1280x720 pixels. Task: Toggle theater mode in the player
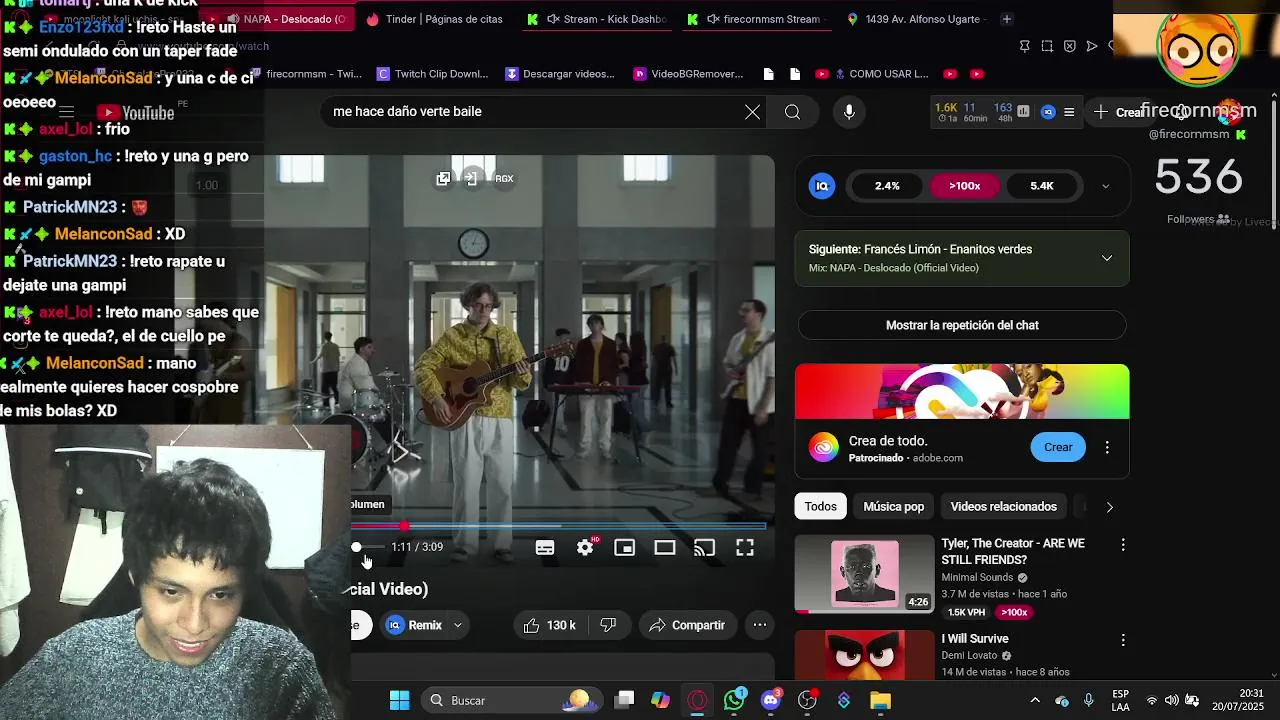(x=665, y=548)
